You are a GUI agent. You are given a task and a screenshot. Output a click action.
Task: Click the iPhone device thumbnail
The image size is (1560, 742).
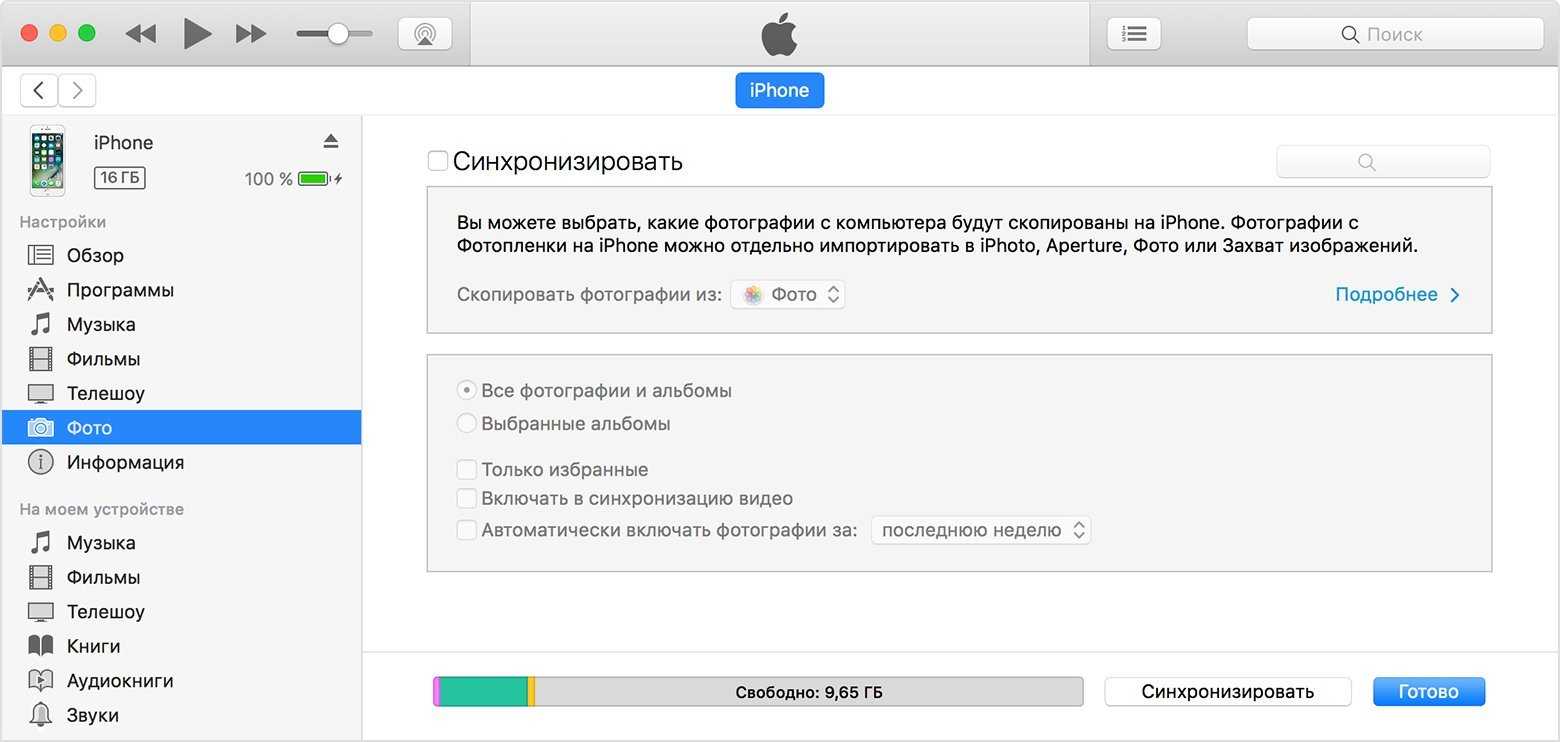click(47, 161)
